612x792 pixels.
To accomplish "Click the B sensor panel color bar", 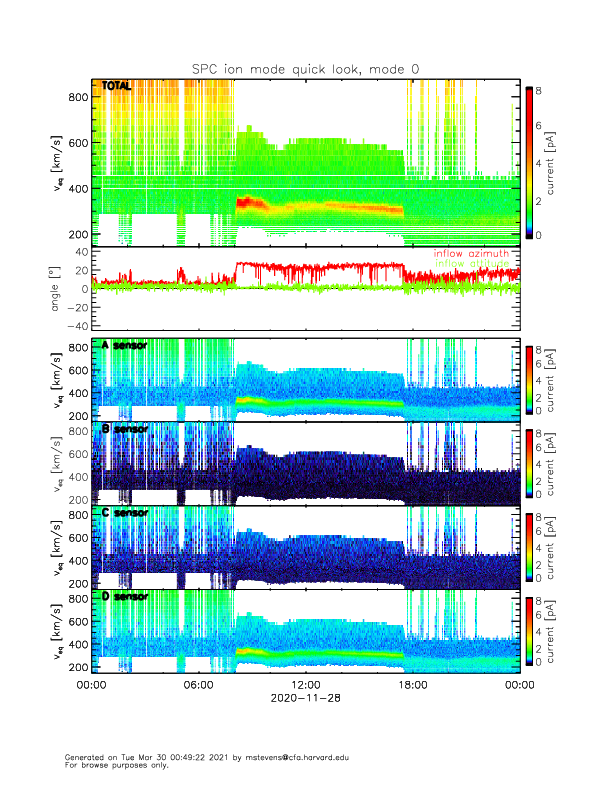I will coord(530,463).
